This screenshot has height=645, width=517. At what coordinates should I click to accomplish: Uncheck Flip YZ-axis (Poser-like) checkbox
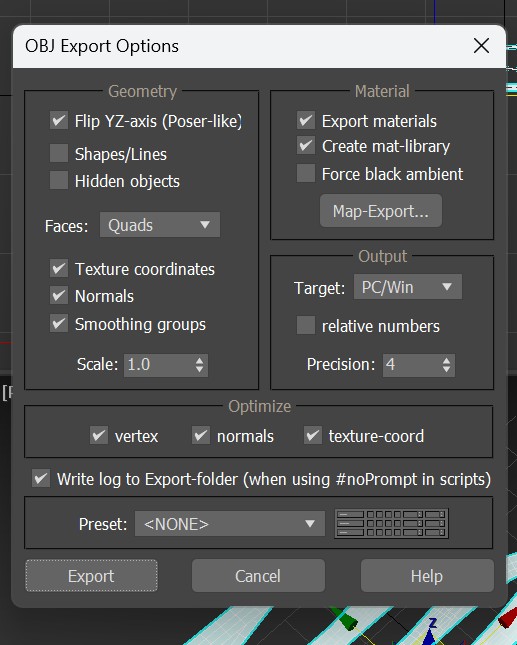point(59,120)
